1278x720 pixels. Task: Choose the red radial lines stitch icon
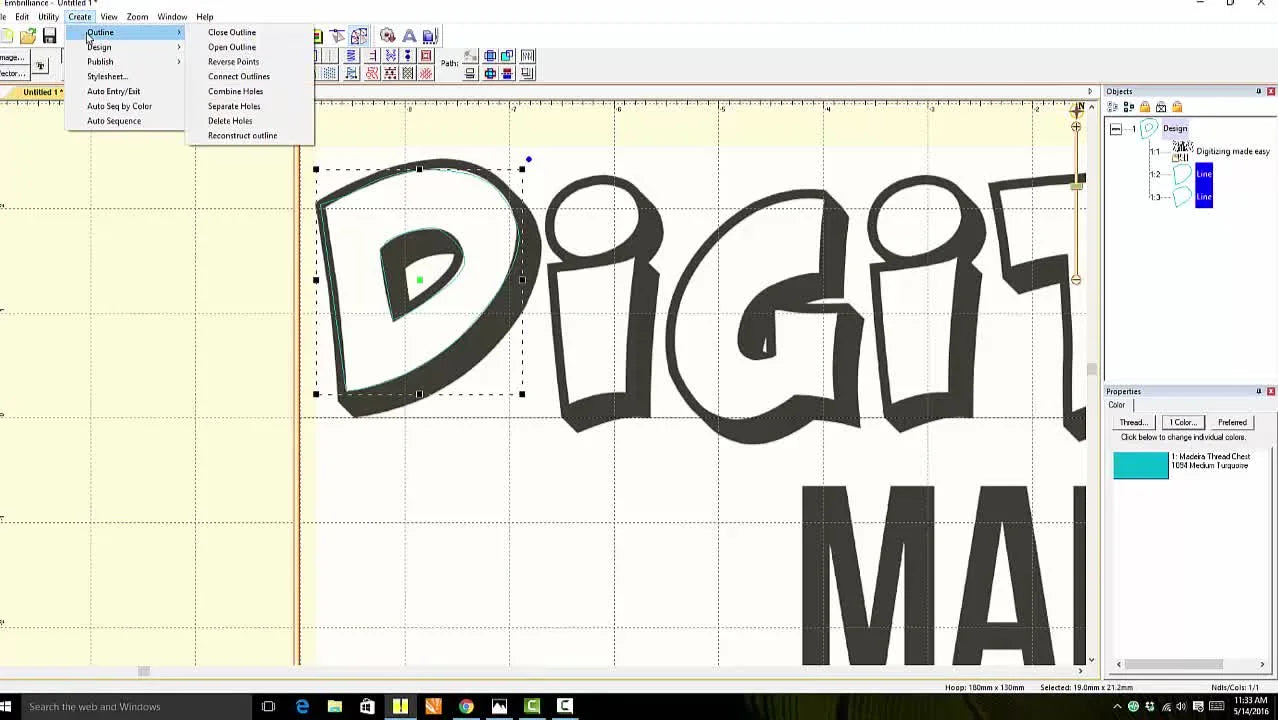[426, 73]
